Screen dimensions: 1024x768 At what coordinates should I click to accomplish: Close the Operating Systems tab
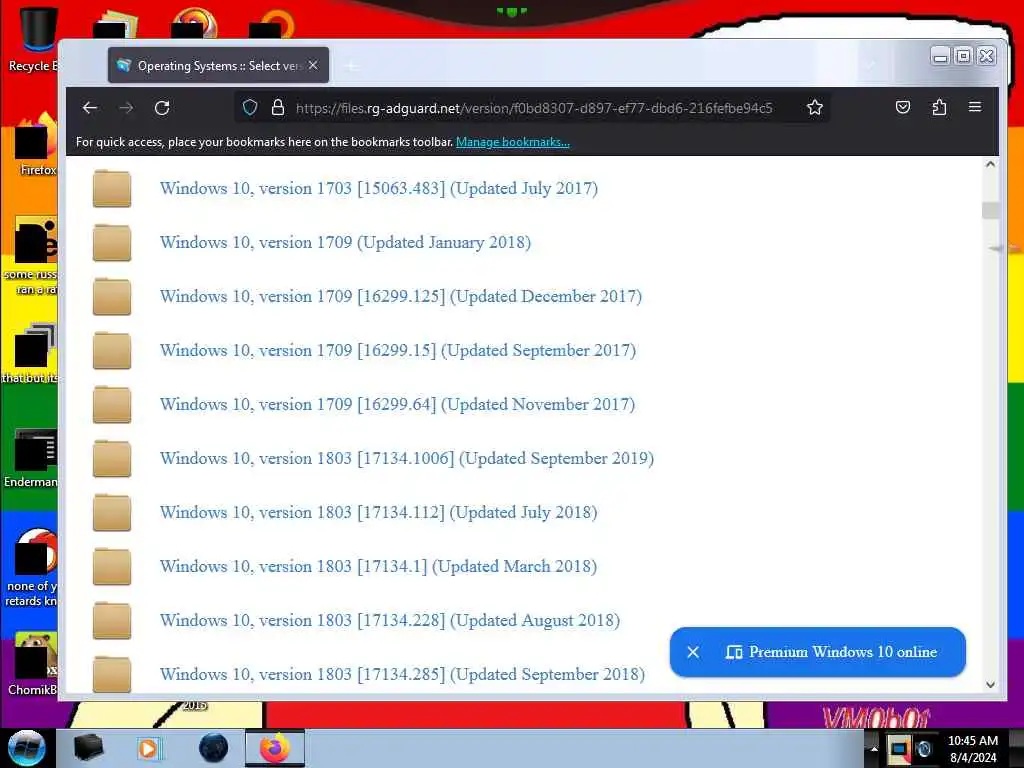[313, 65]
